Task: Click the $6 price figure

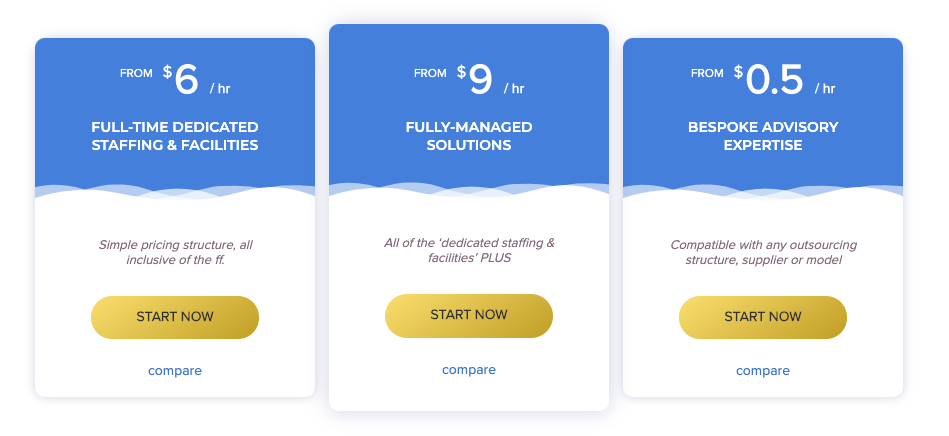Action: coord(180,80)
